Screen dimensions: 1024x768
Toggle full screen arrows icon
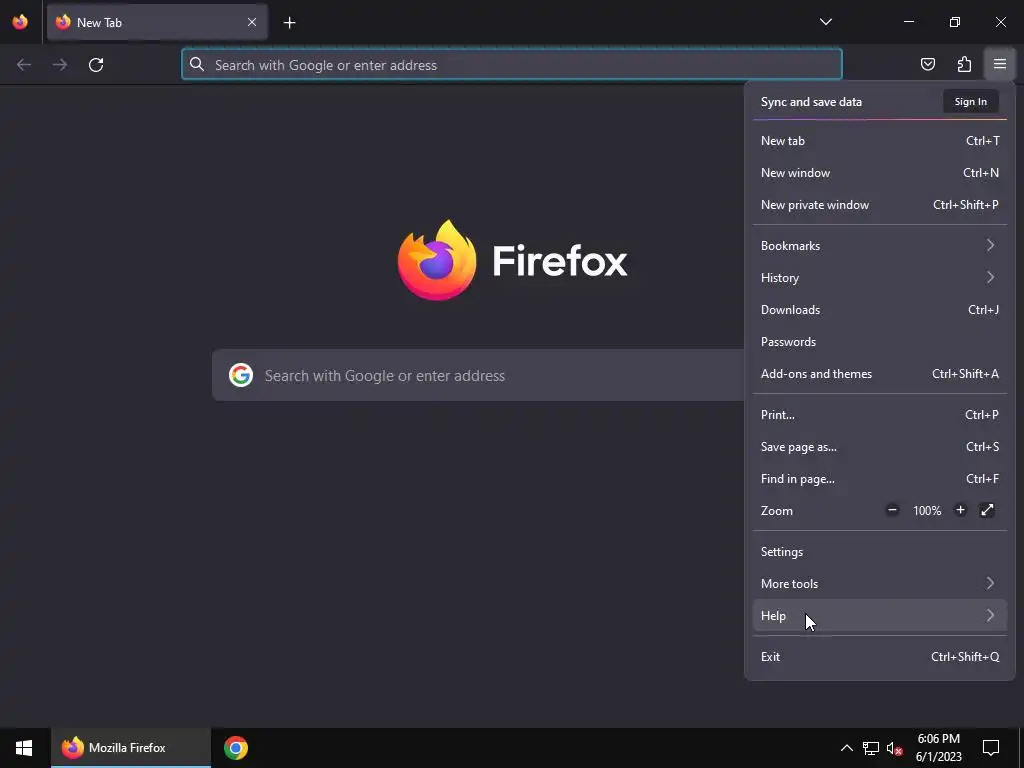tap(987, 510)
